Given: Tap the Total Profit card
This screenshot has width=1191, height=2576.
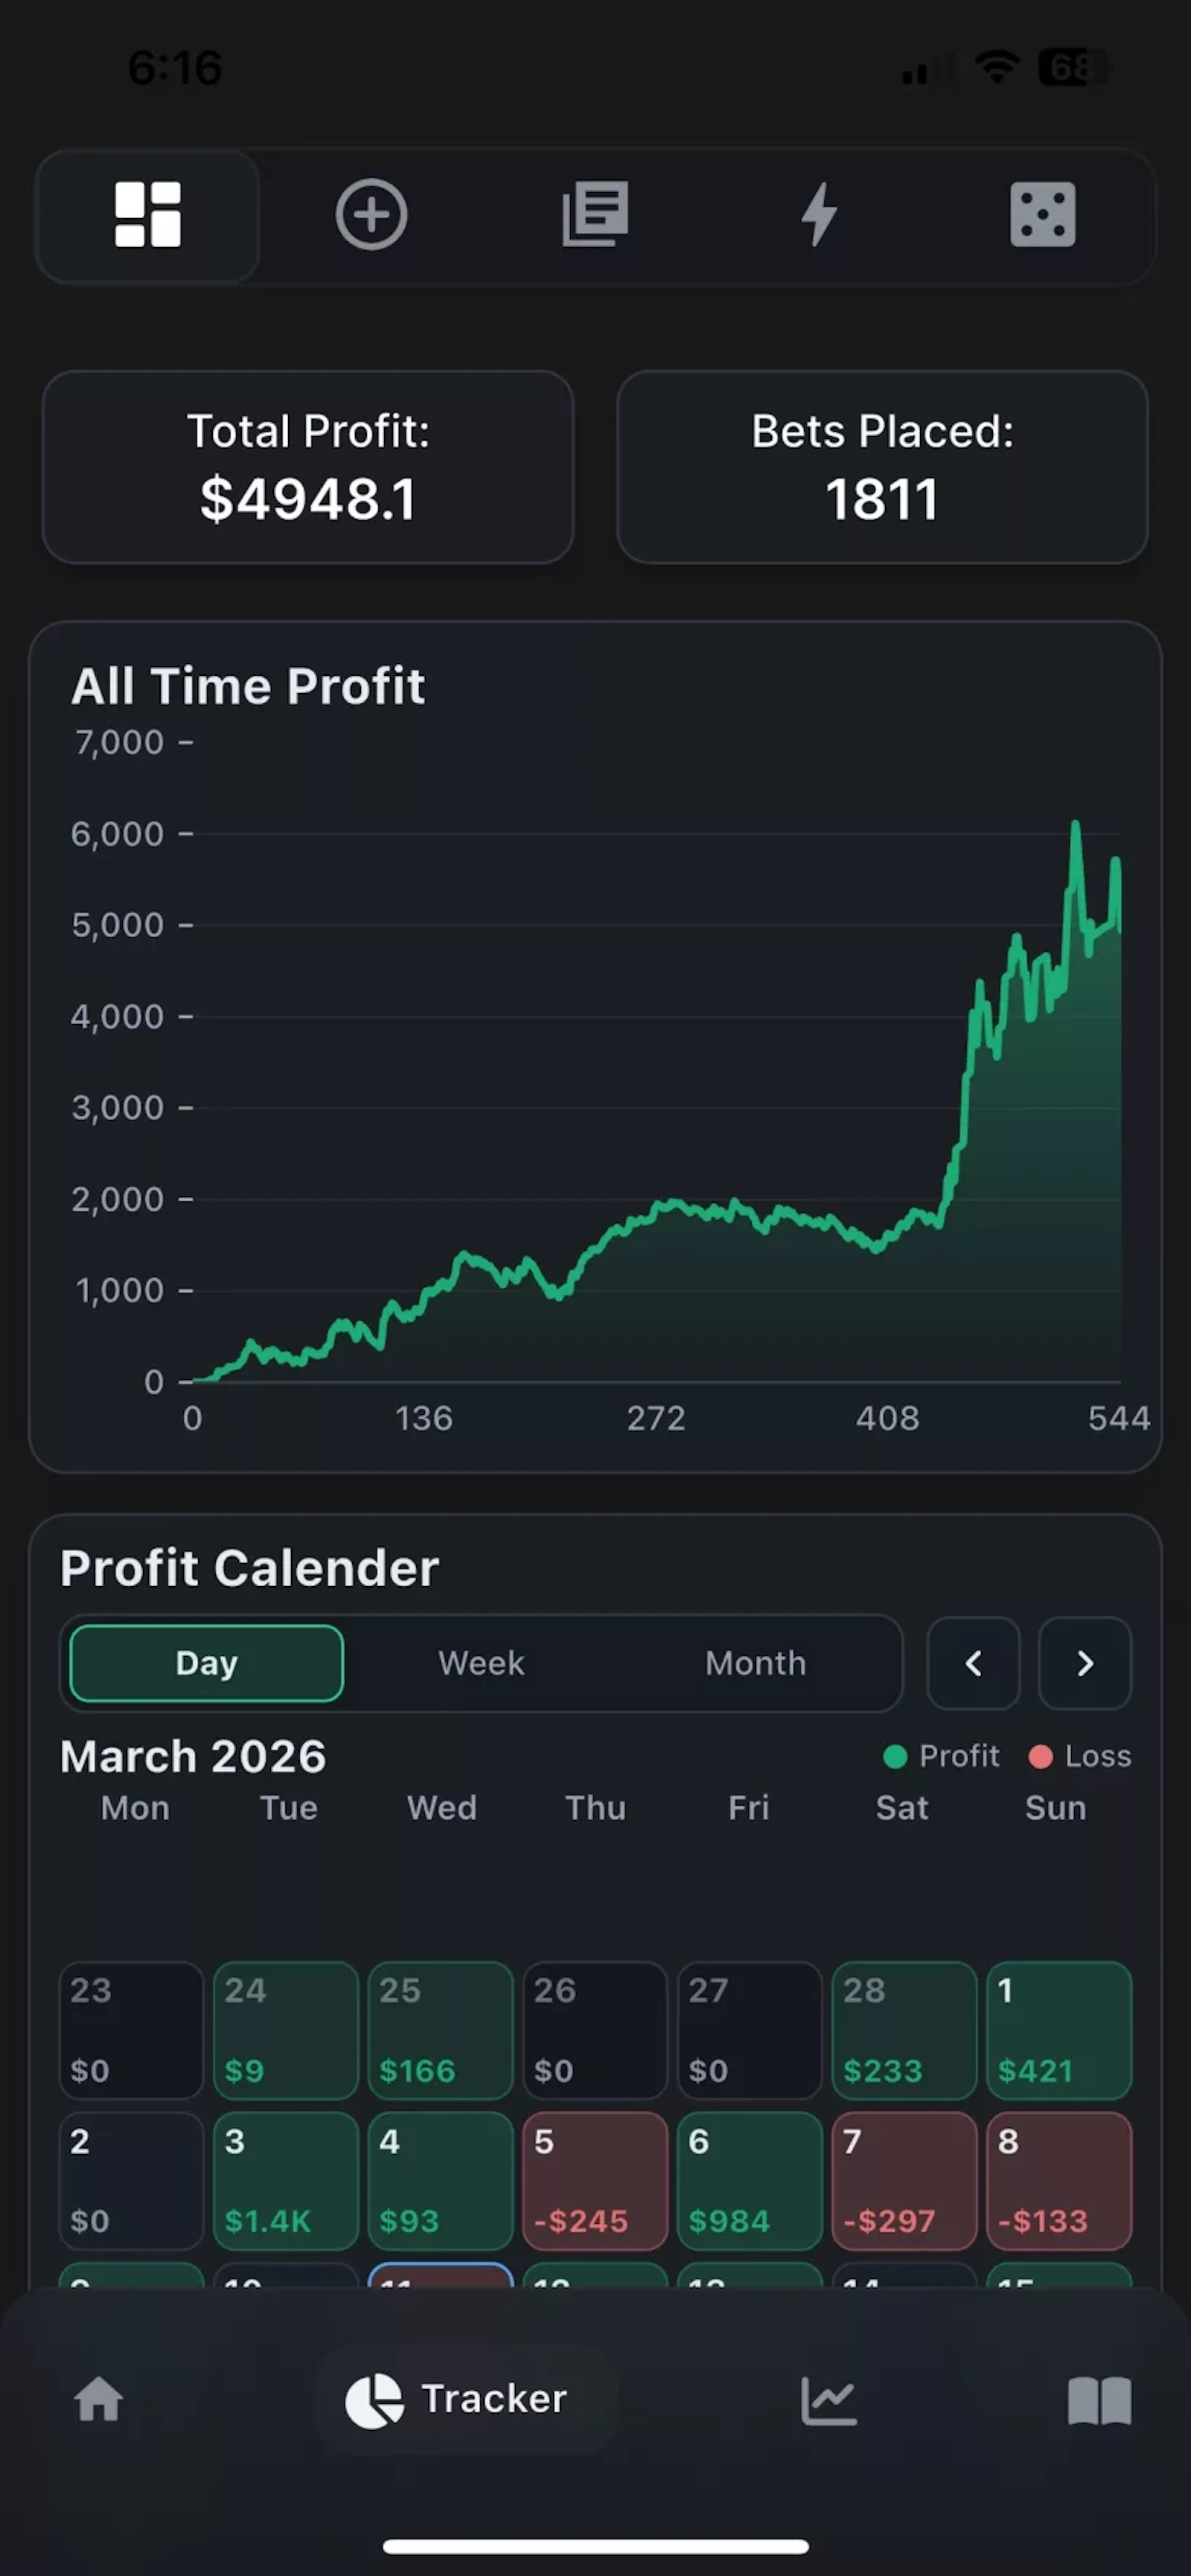Looking at the screenshot, I should click(308, 467).
